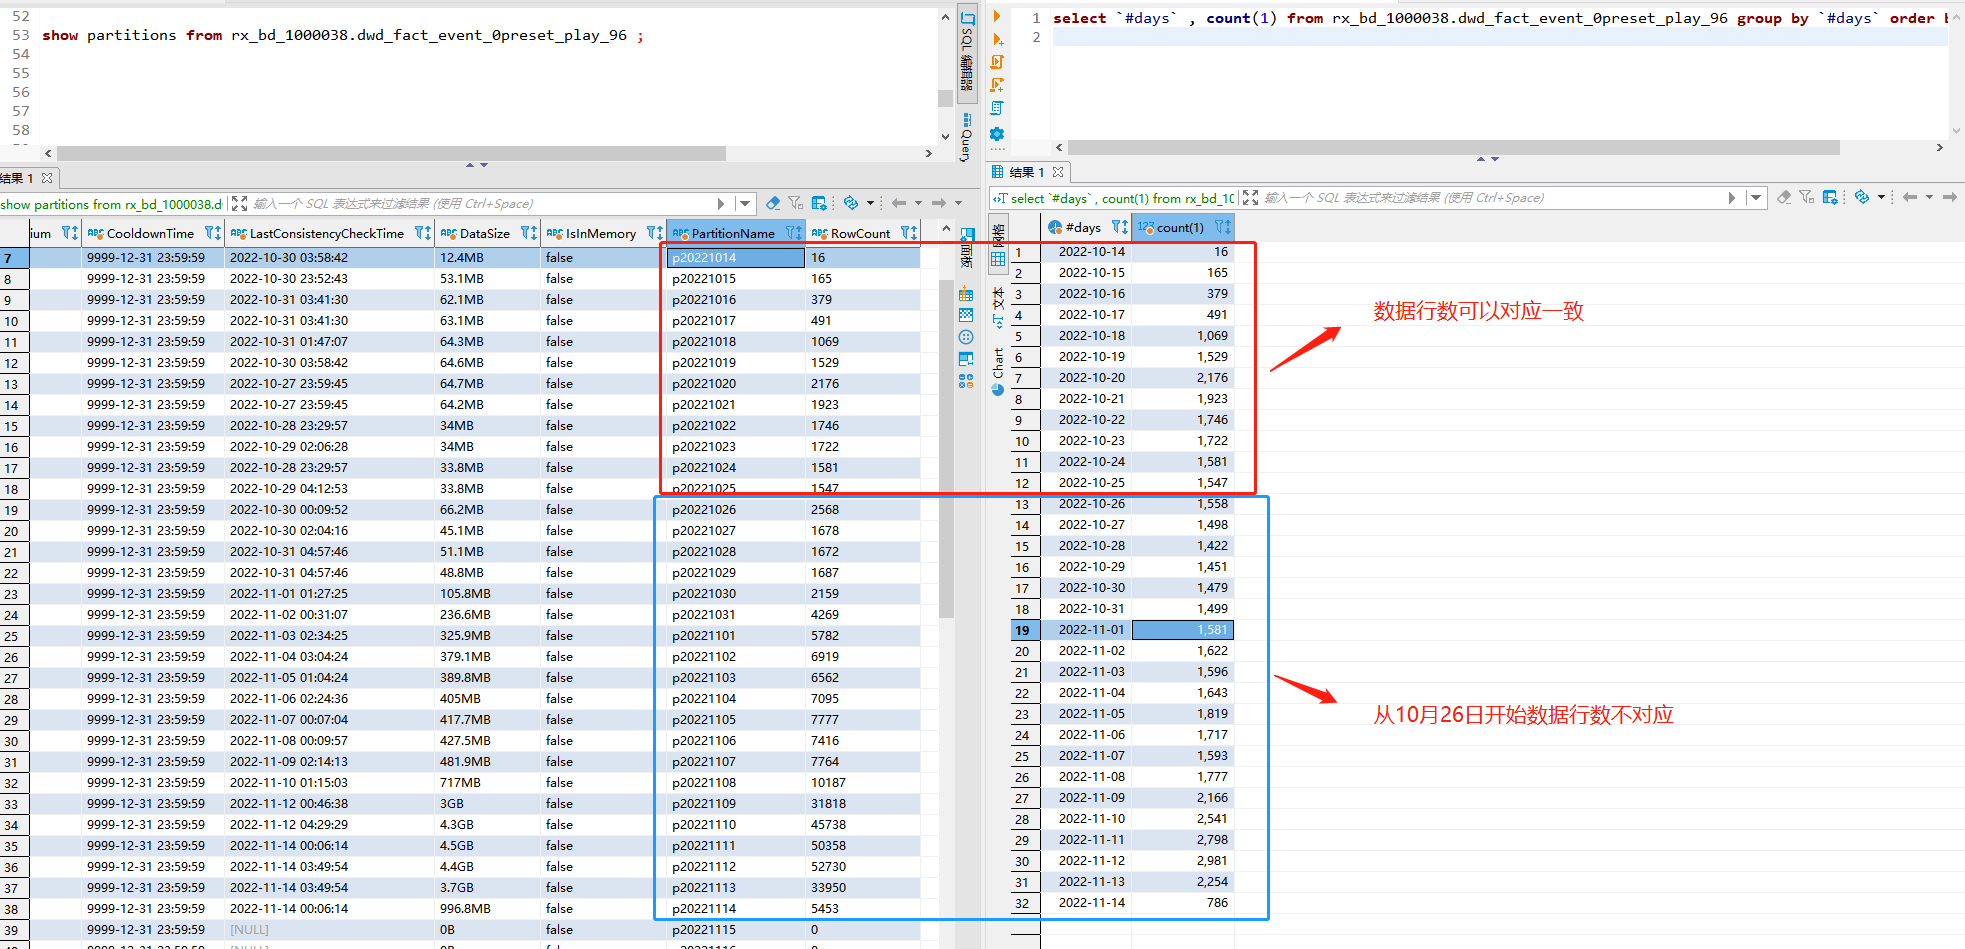Viewport: 1965px width, 949px height.
Task: Go forward in right results history
Action: [1949, 197]
